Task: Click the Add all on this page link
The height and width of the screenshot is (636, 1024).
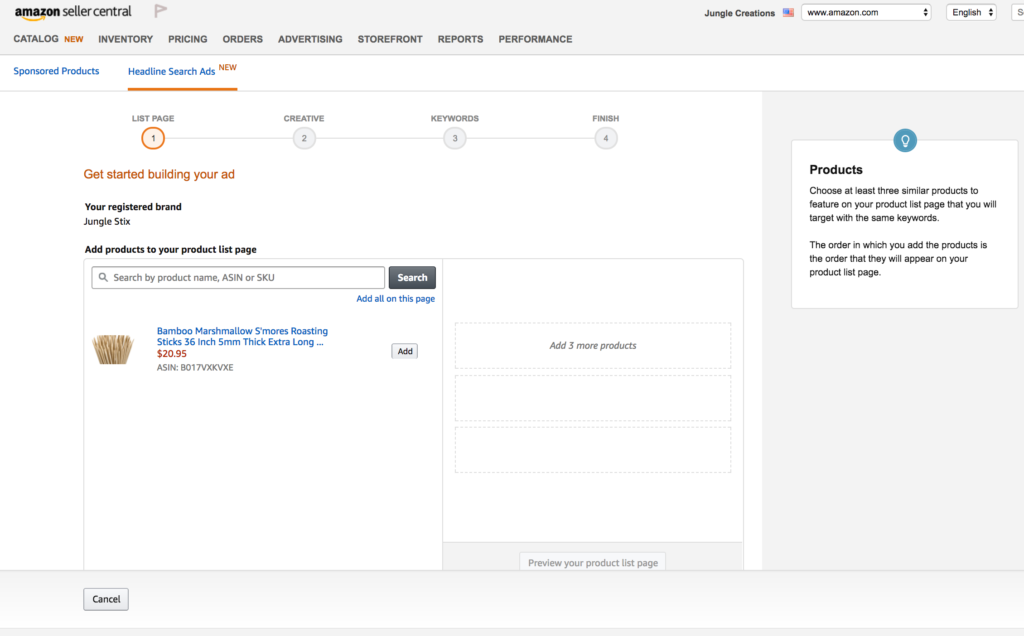Action: click(395, 299)
